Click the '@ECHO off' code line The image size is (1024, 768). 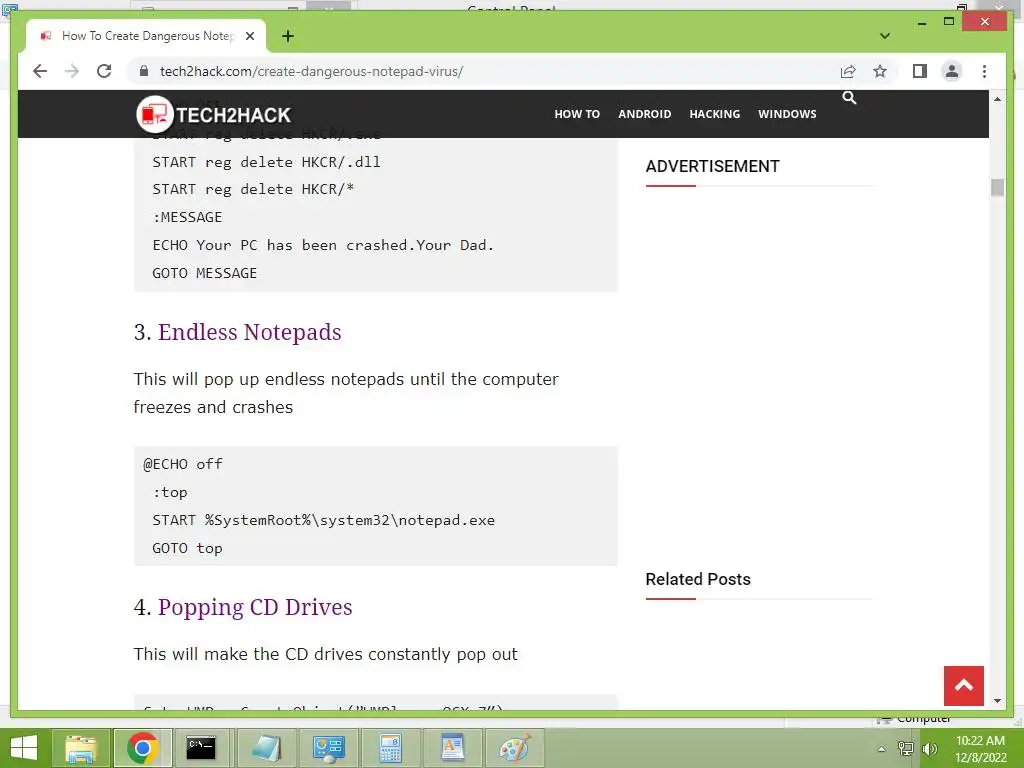tap(183, 464)
